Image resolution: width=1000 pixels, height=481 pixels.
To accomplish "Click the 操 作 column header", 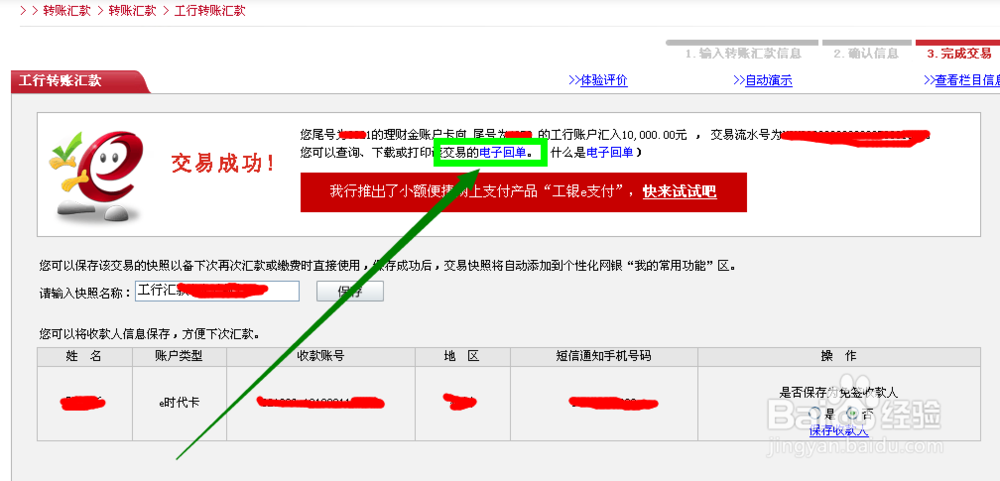I will [839, 357].
